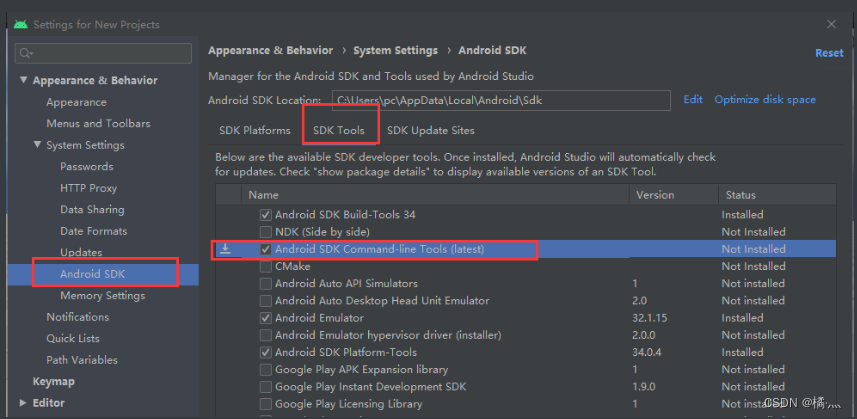
Task: Open Notifications settings
Action: [78, 317]
